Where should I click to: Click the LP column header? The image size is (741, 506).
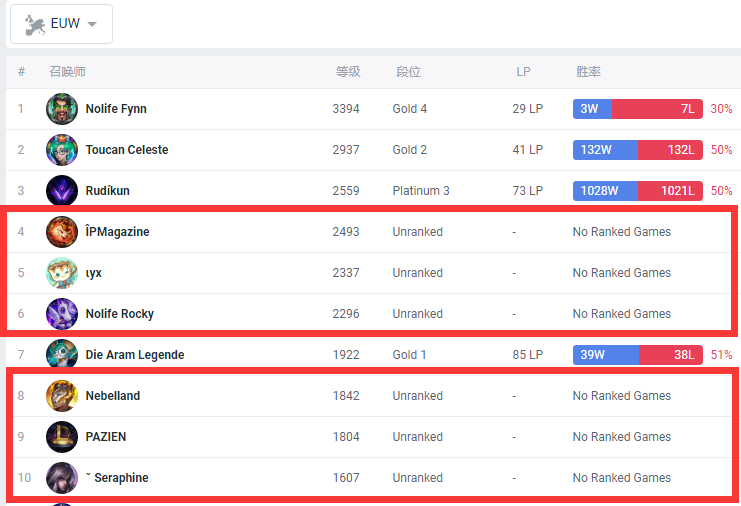(523, 72)
